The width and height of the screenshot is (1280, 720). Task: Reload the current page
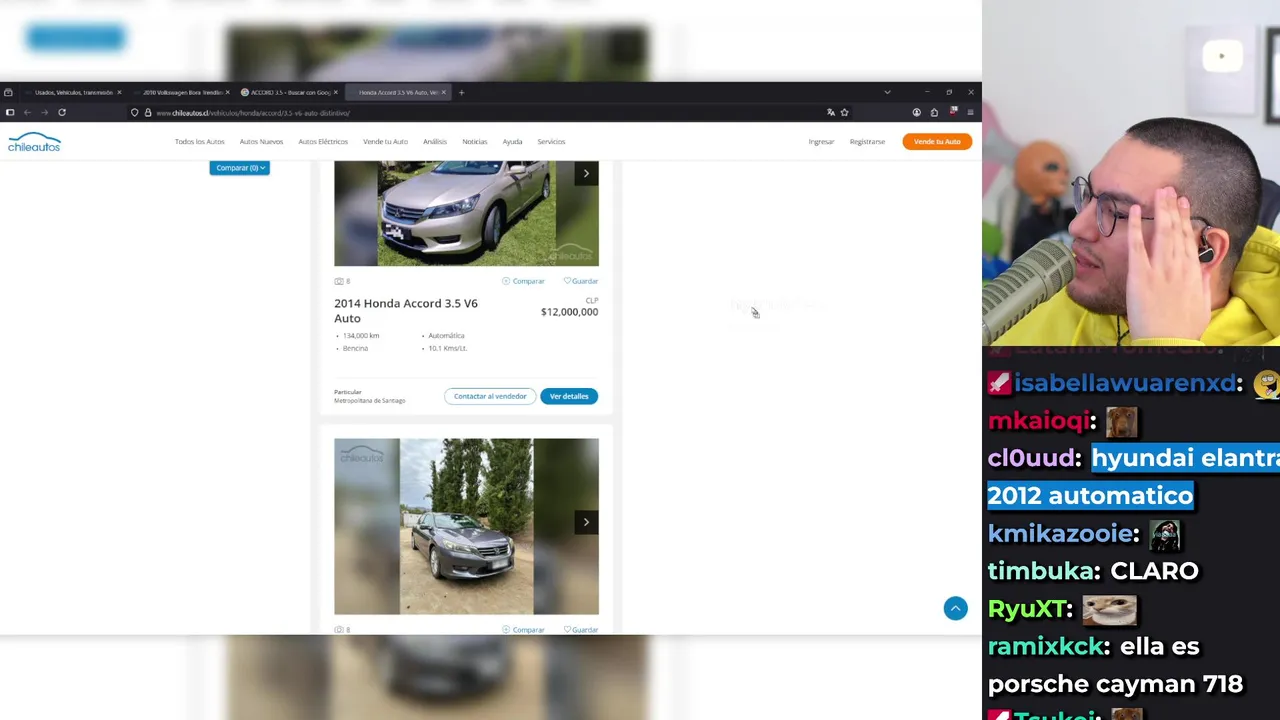(62, 112)
